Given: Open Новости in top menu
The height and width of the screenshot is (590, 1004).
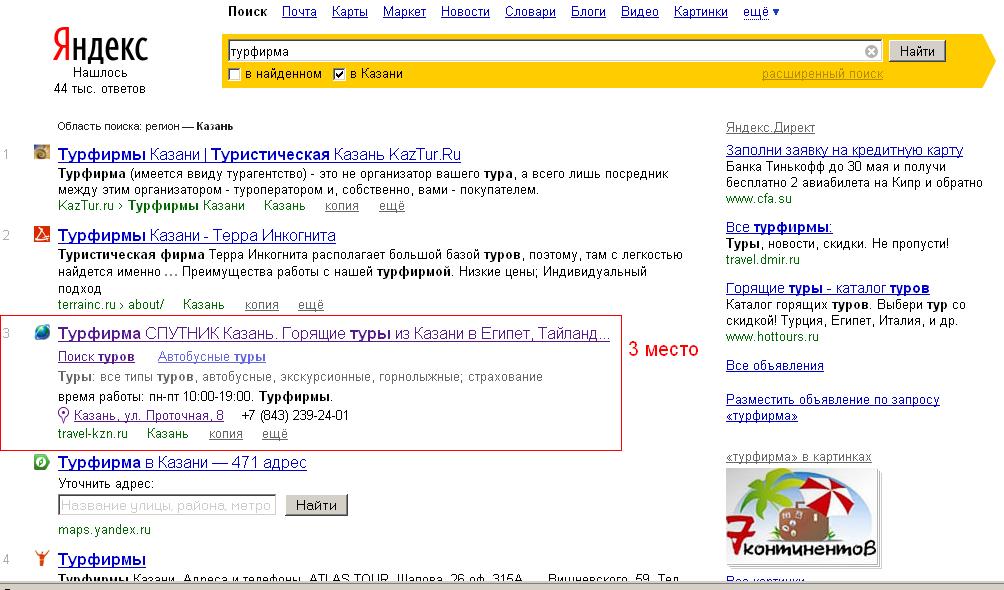Looking at the screenshot, I should pos(465,12).
